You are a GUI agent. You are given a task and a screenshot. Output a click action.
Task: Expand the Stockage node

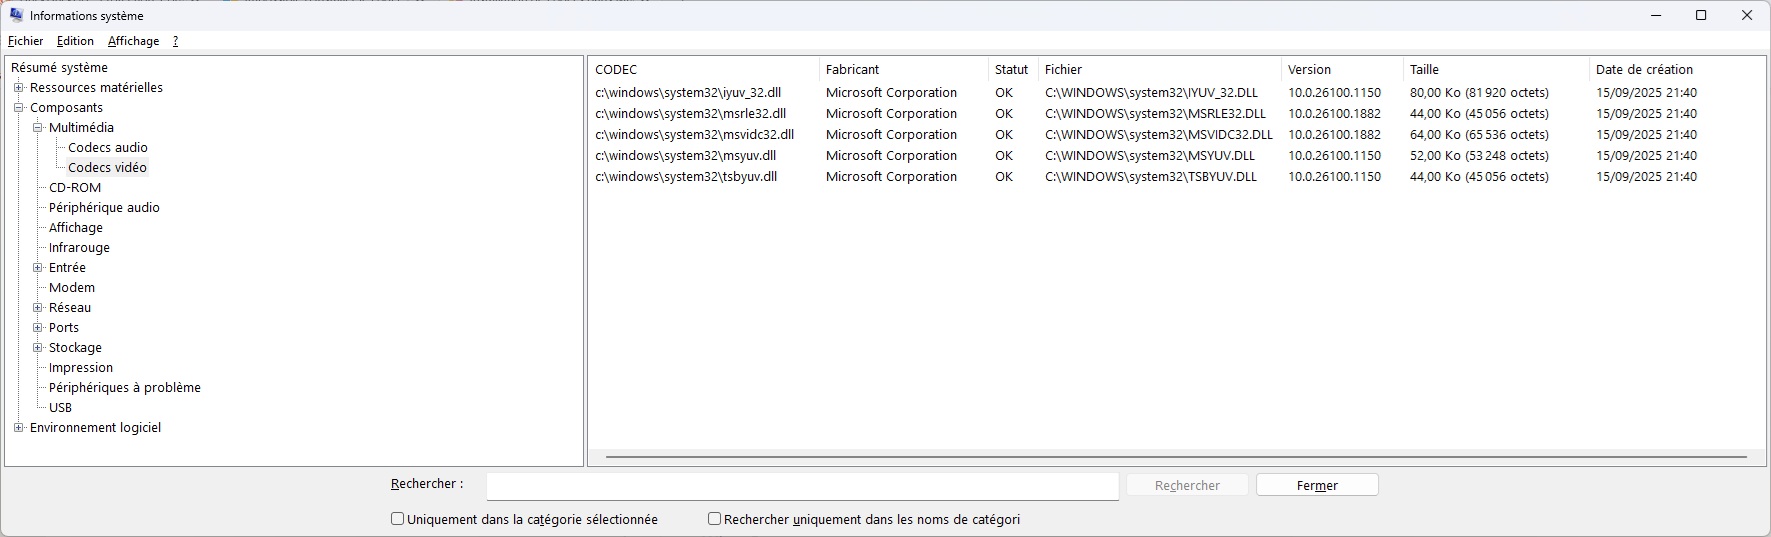38,347
